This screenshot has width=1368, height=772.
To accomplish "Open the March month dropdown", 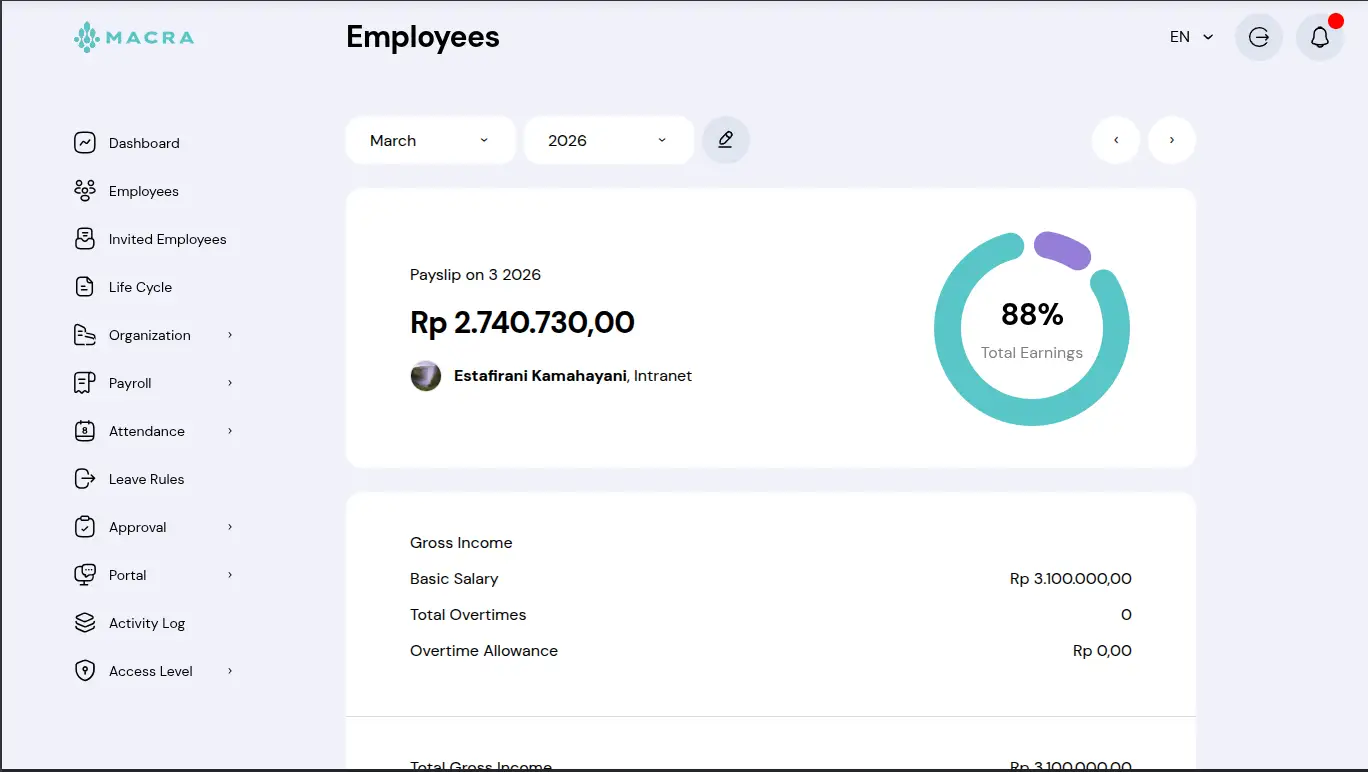I will click(430, 141).
